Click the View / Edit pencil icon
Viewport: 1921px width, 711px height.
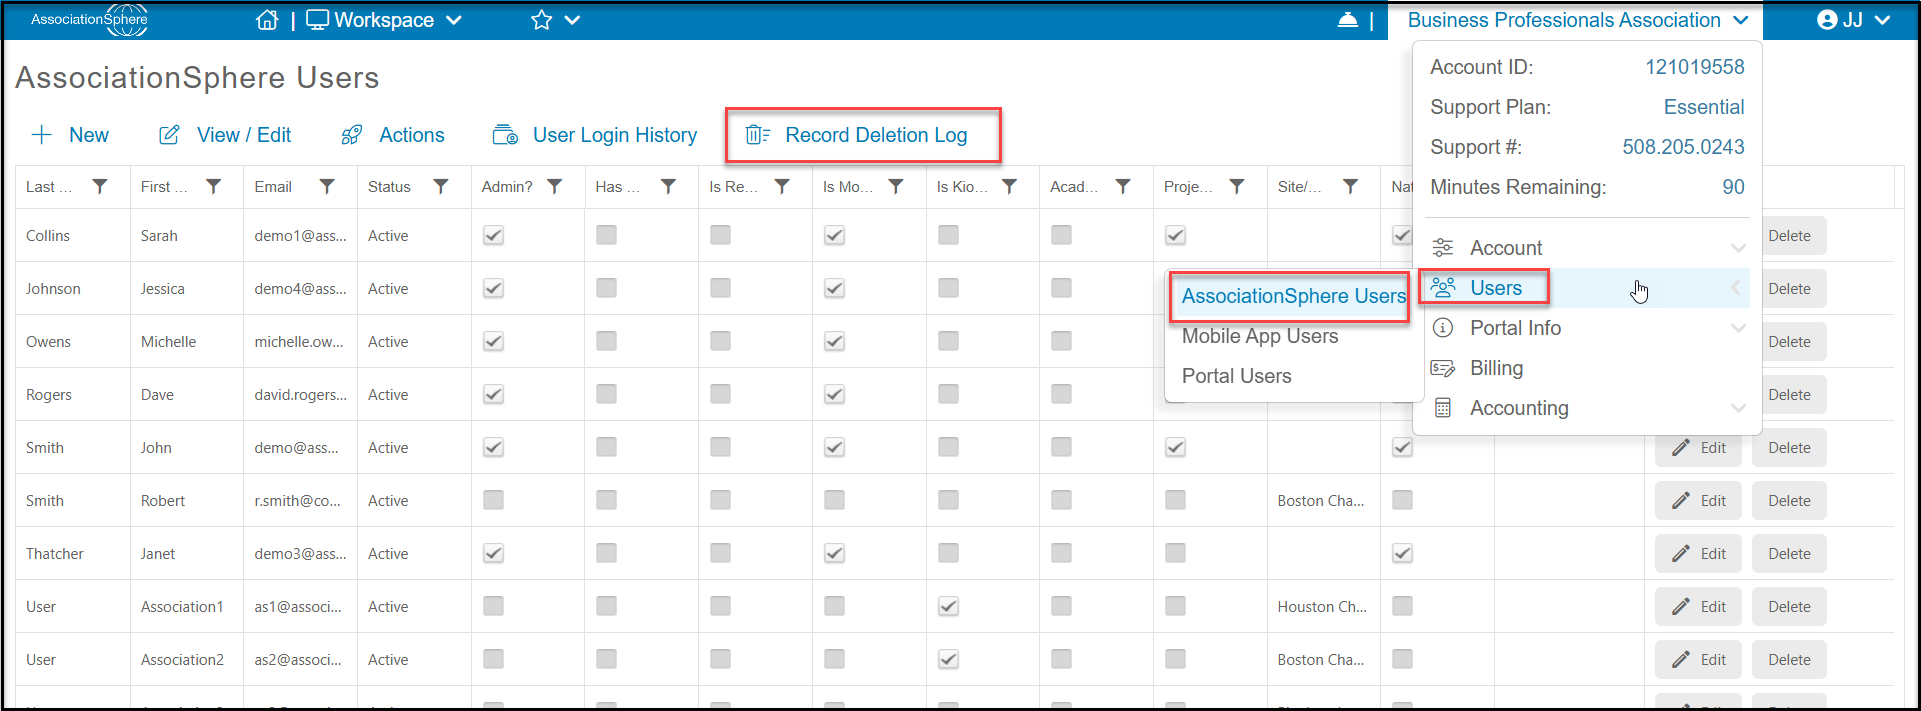point(170,135)
